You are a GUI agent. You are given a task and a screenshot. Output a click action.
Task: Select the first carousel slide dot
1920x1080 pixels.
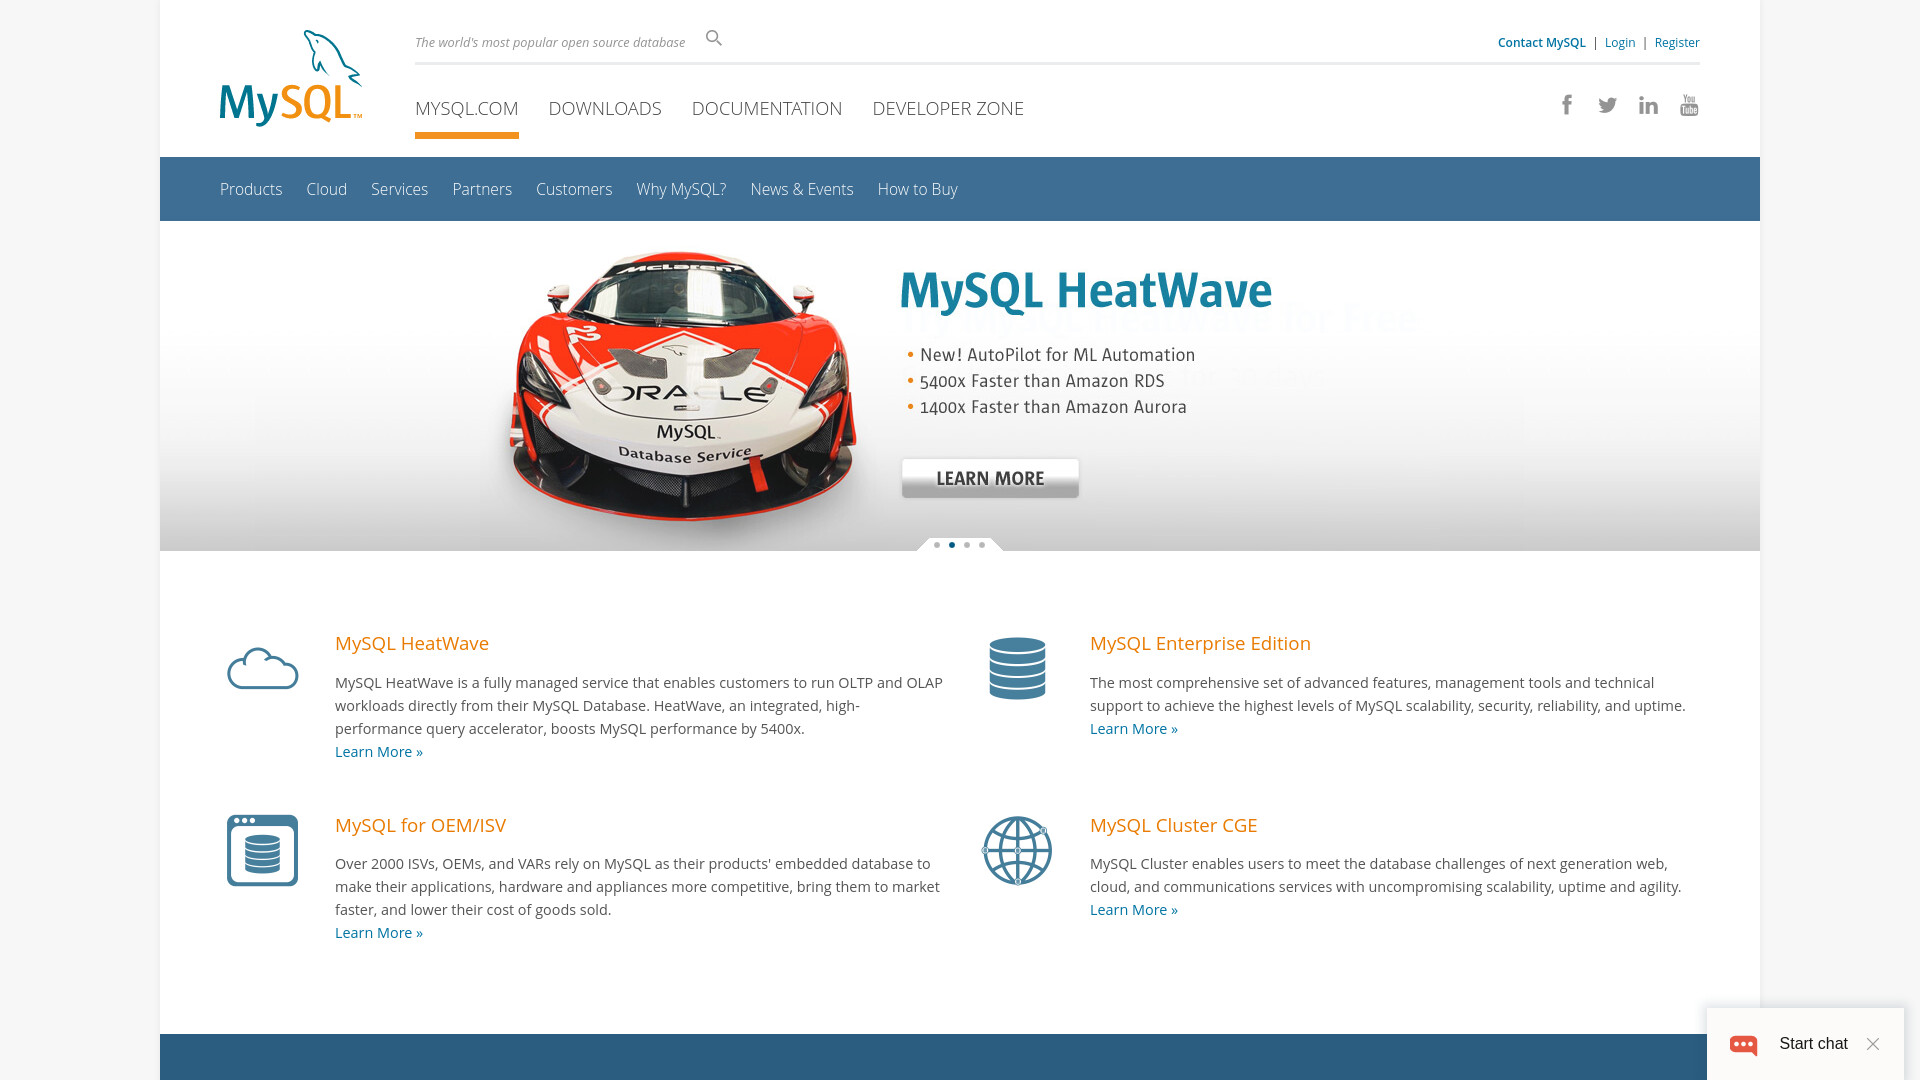[x=937, y=545]
